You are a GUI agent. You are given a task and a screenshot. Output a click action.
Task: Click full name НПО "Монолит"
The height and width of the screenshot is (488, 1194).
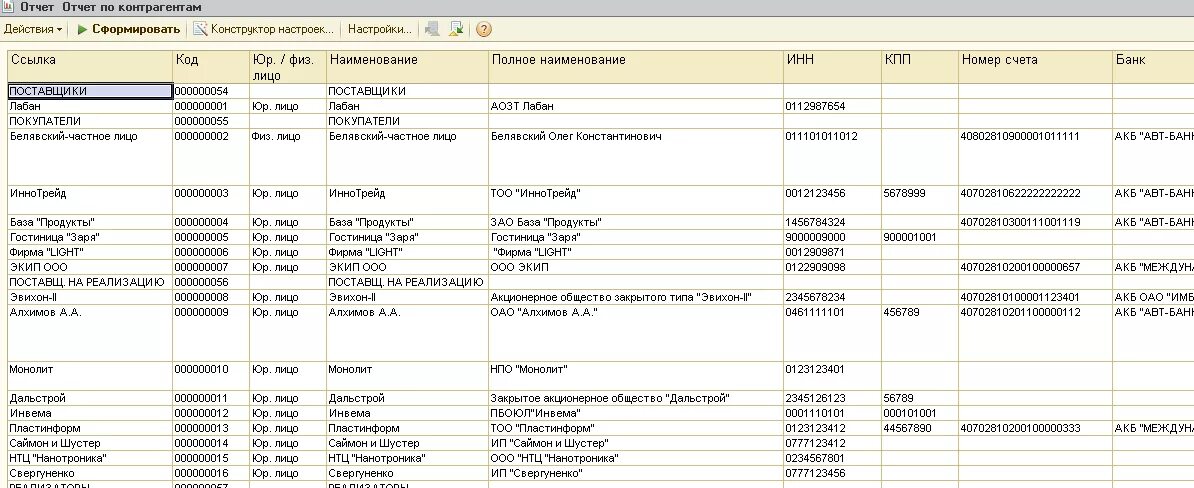636,376
